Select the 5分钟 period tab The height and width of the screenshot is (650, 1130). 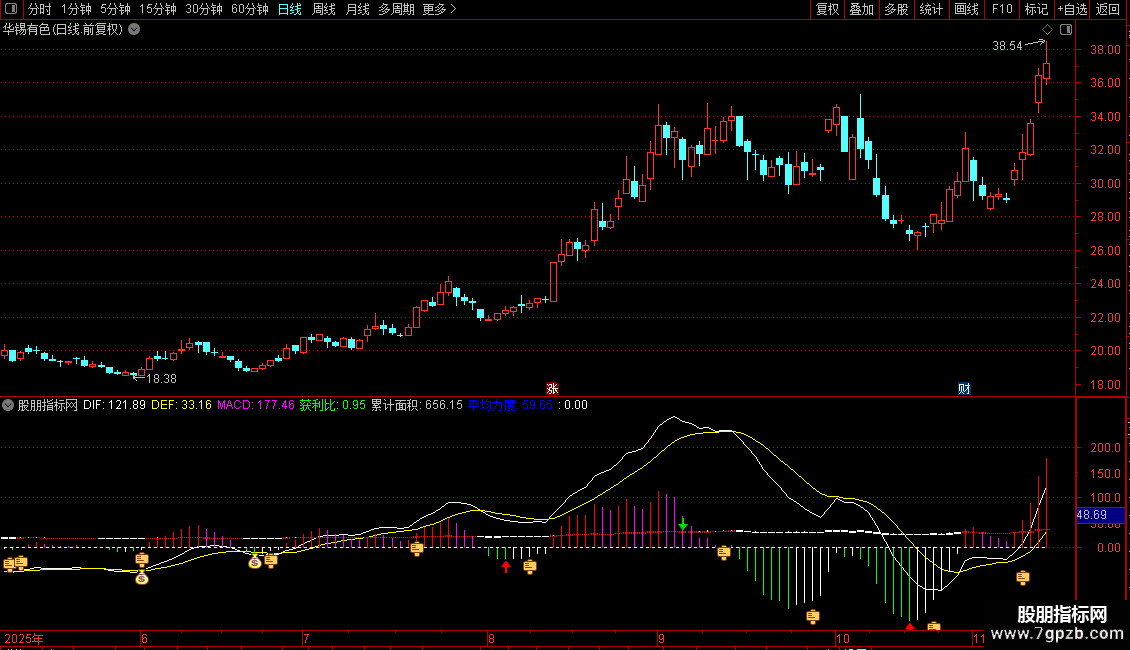click(115, 9)
